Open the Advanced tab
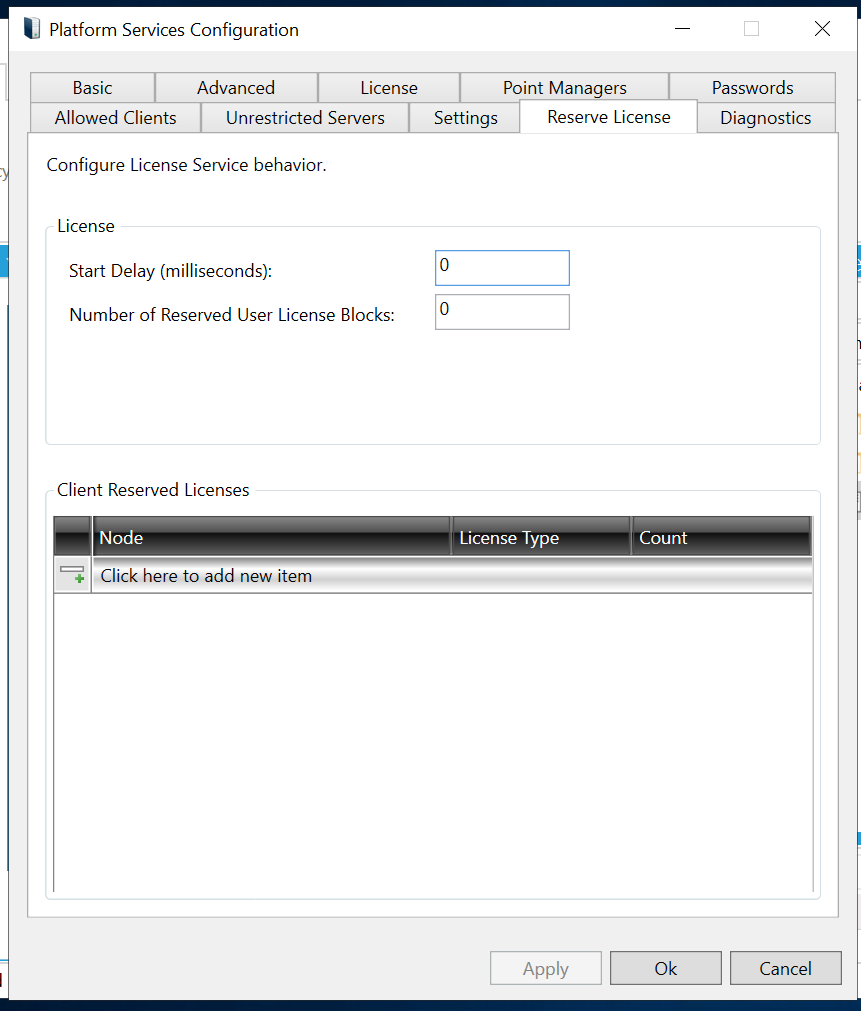The image size is (861, 1011). [x=236, y=88]
